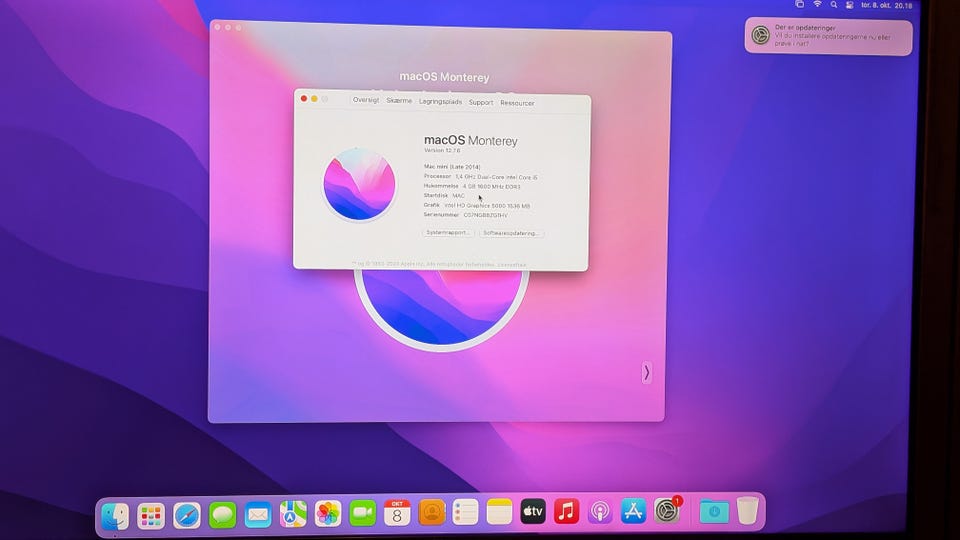The width and height of the screenshot is (960, 540).
Task: Open the App Store in Dock
Action: (x=633, y=511)
